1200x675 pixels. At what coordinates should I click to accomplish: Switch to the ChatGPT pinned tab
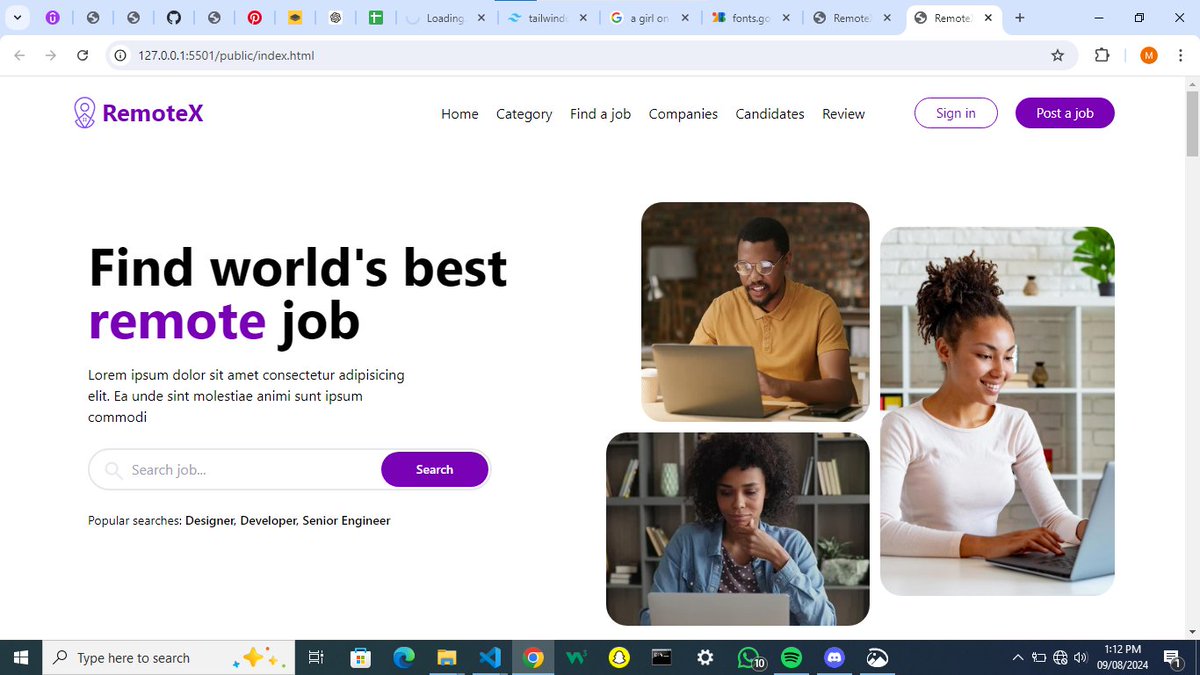pyautogui.click(x=336, y=18)
